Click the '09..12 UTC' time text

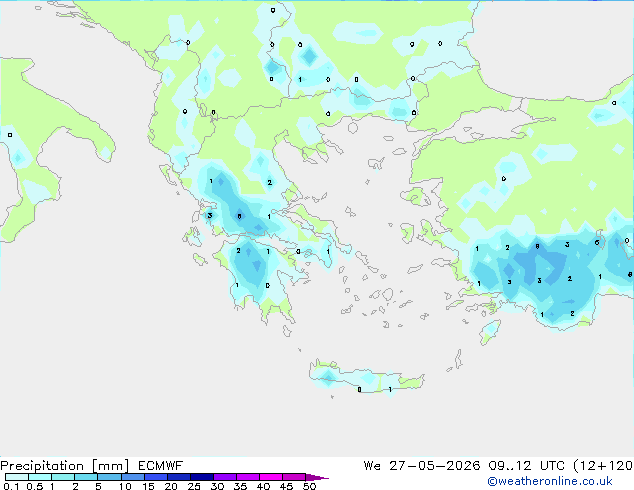526,466
